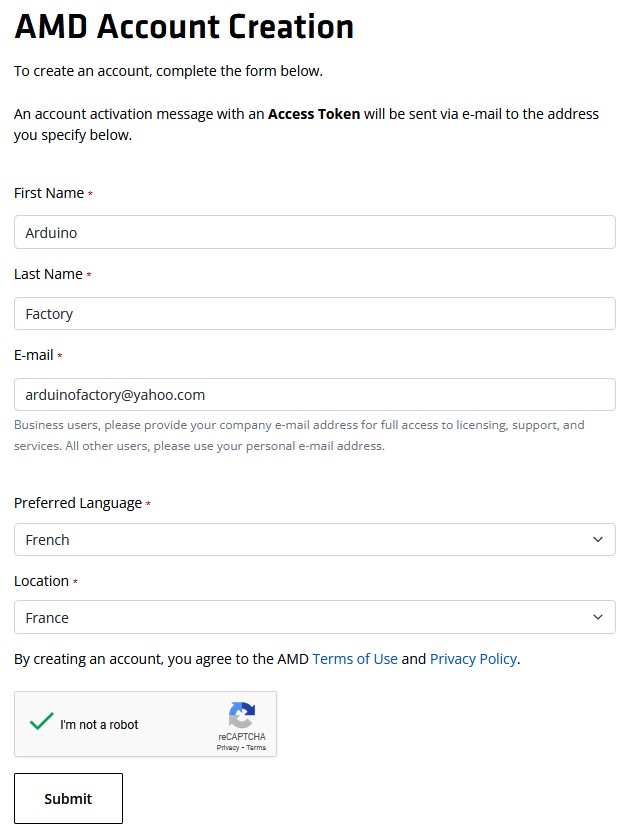Click the reCAPTCHA logo icon
The image size is (627, 833).
click(241, 715)
